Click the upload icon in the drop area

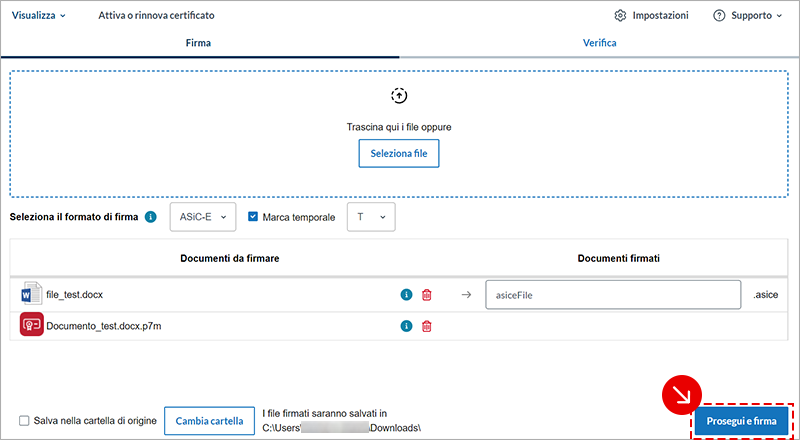(399, 96)
